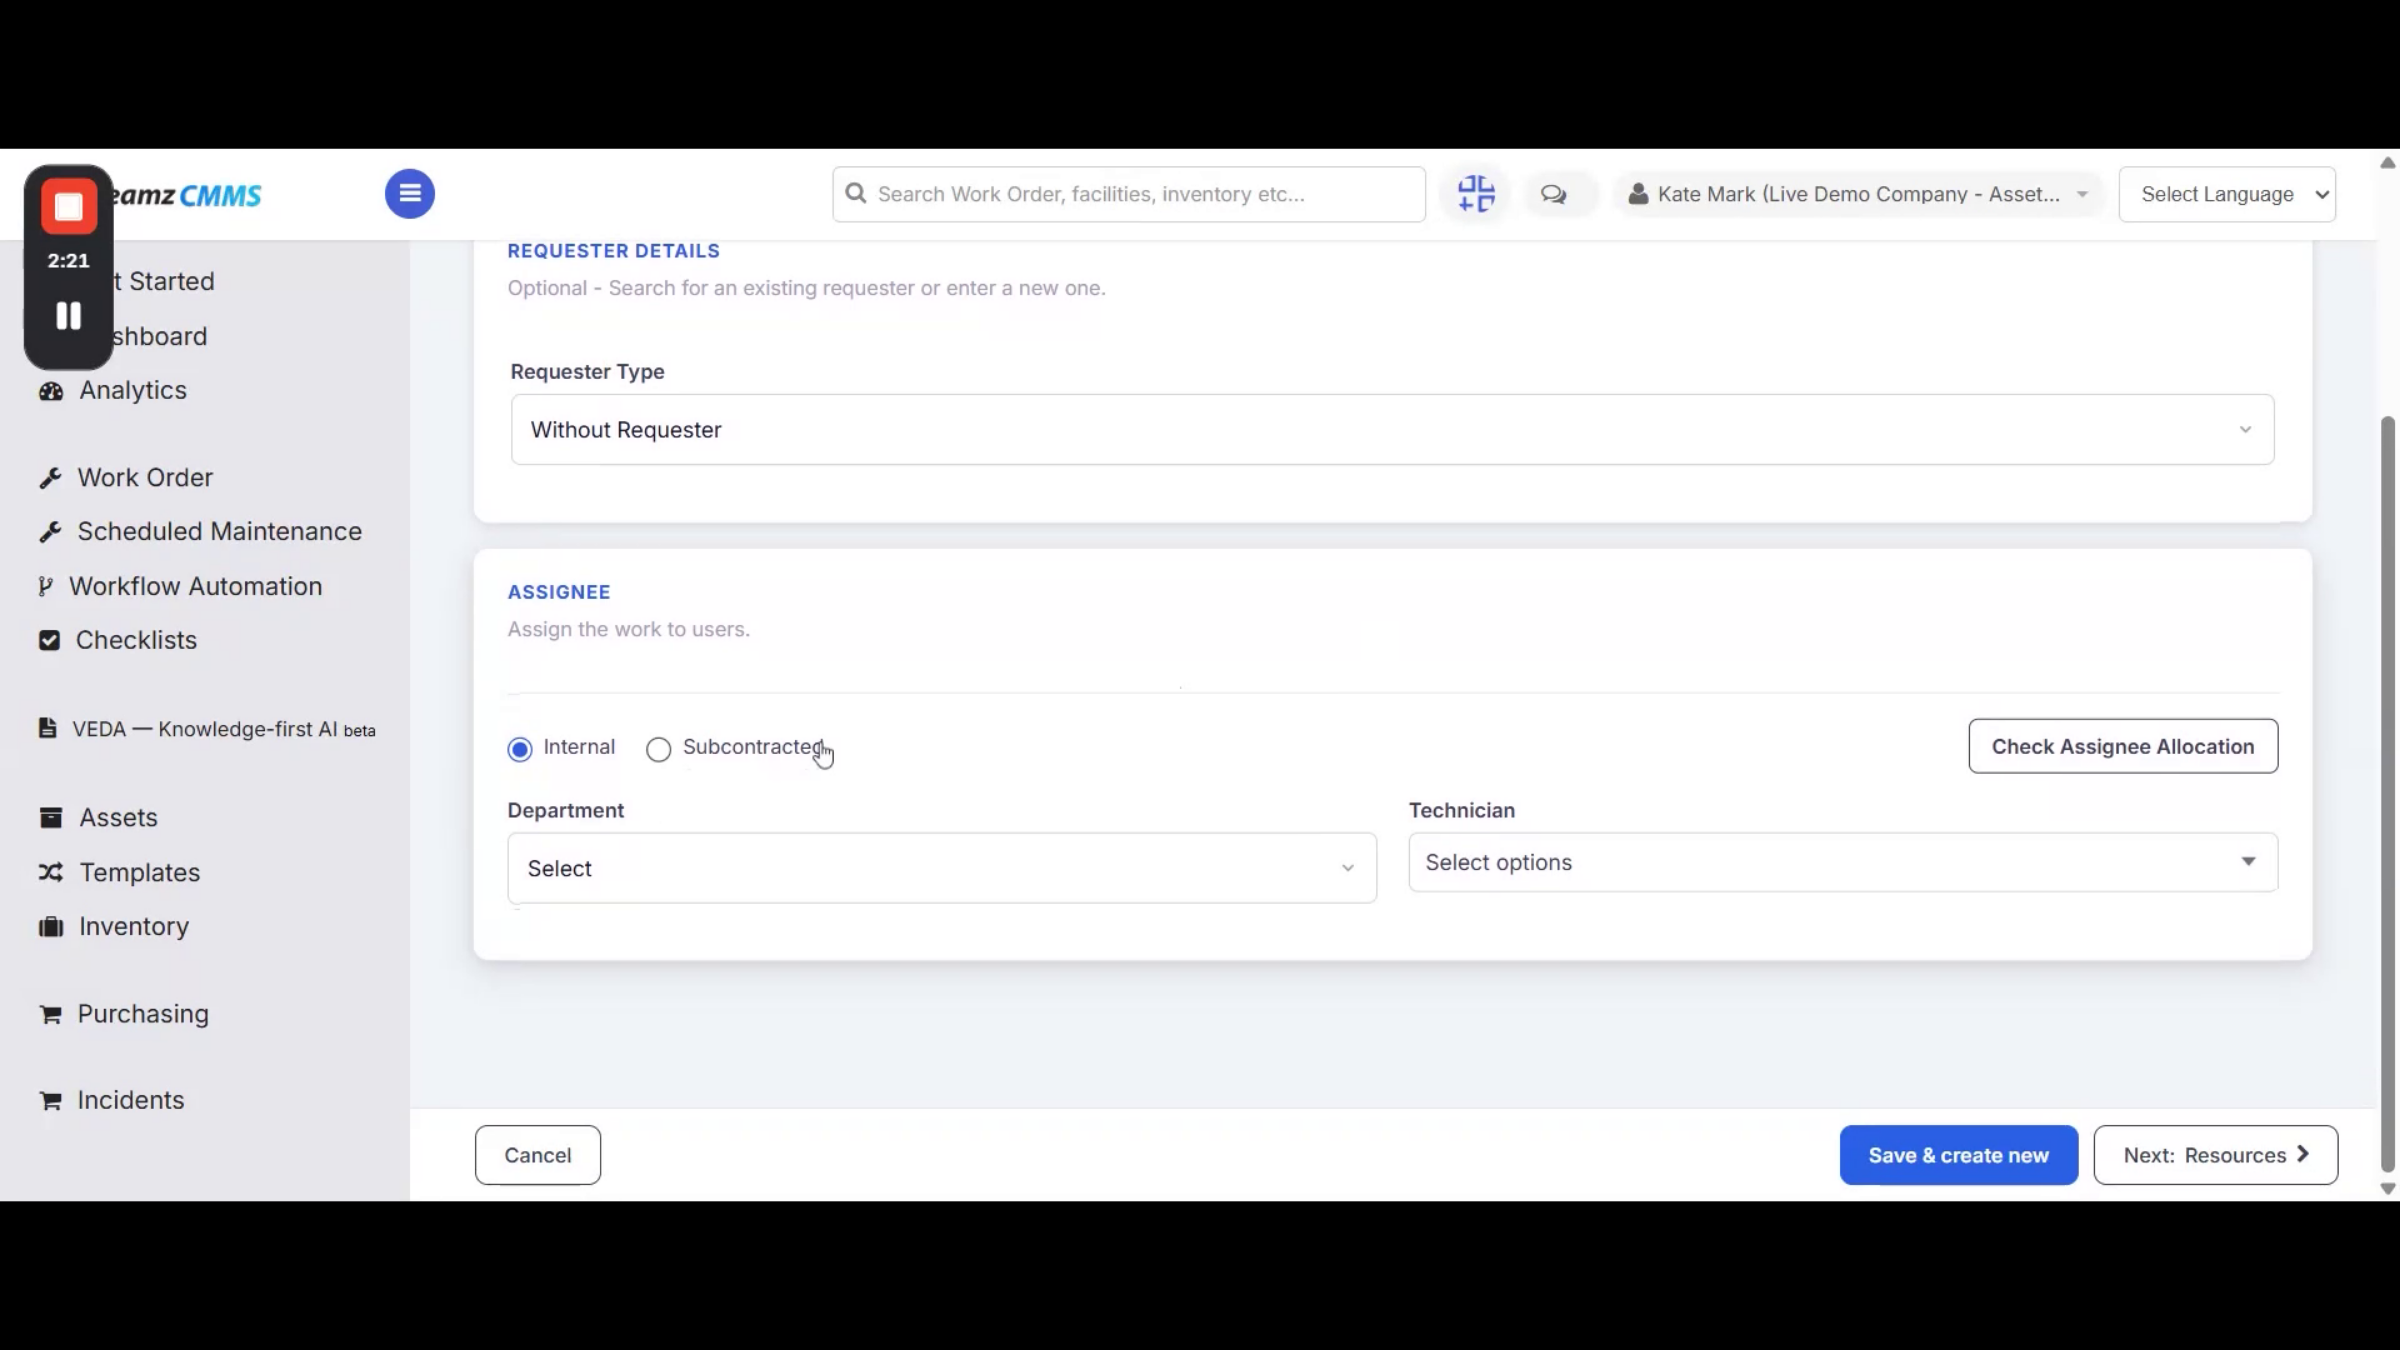Screen dimensions: 2400x1350
Task: Click the scrollbar up arrow
Action: click(2388, 162)
